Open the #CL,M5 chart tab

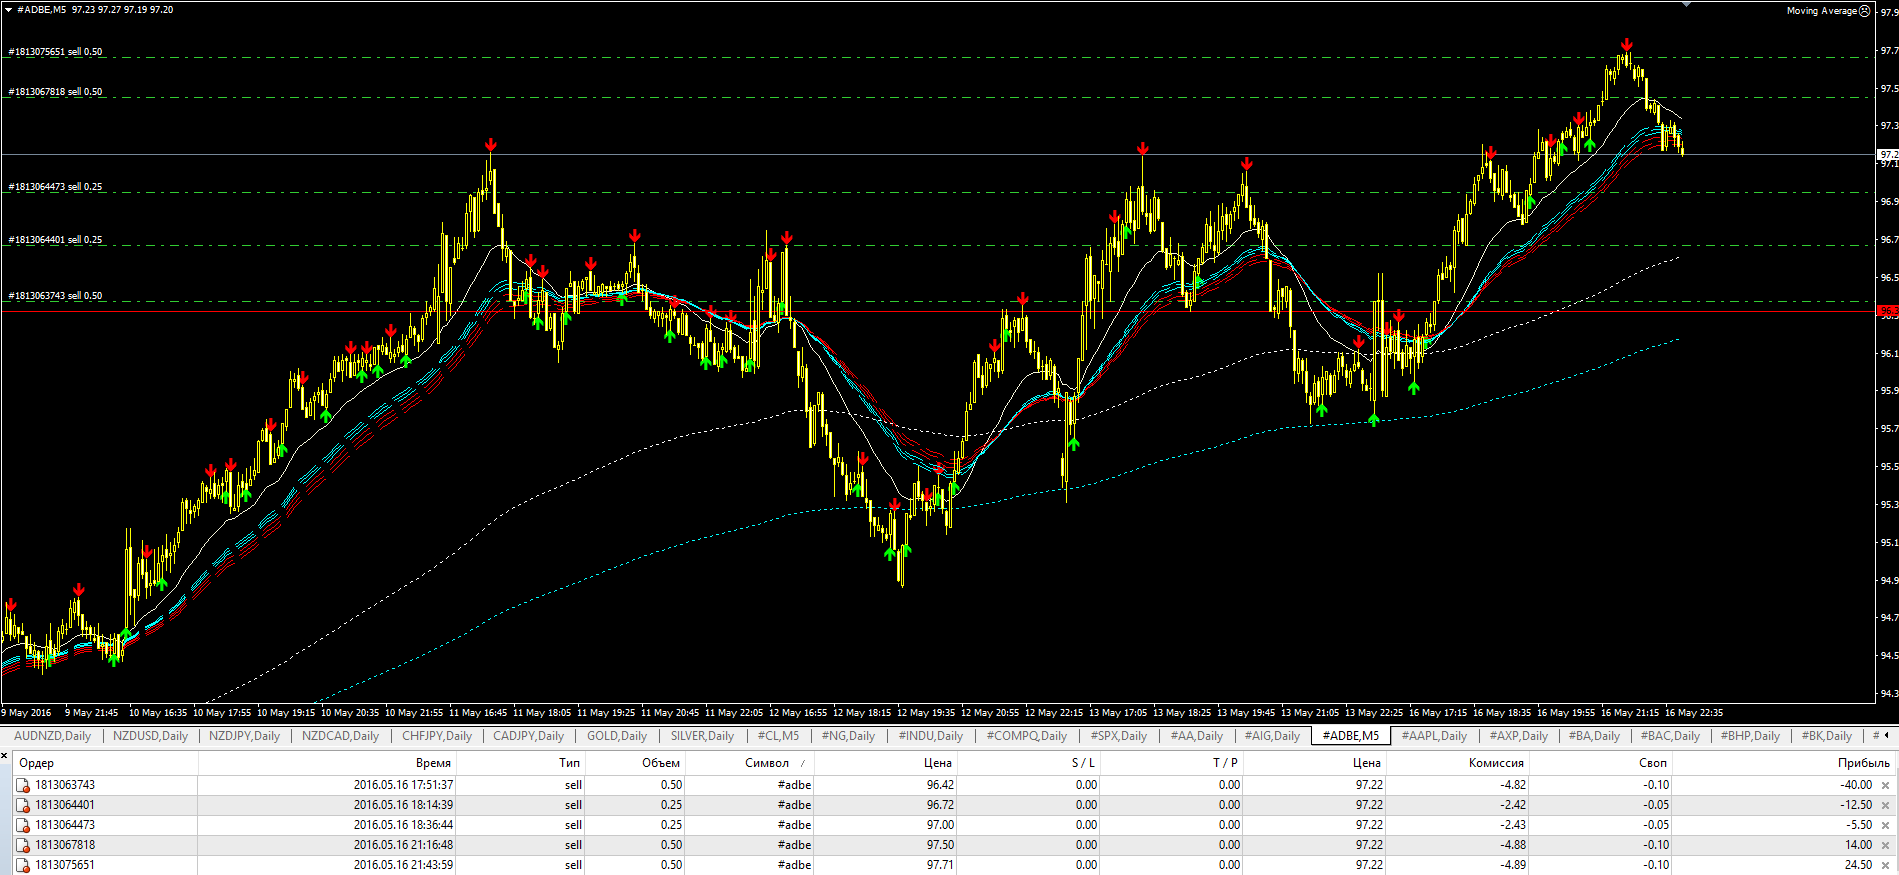[778, 736]
